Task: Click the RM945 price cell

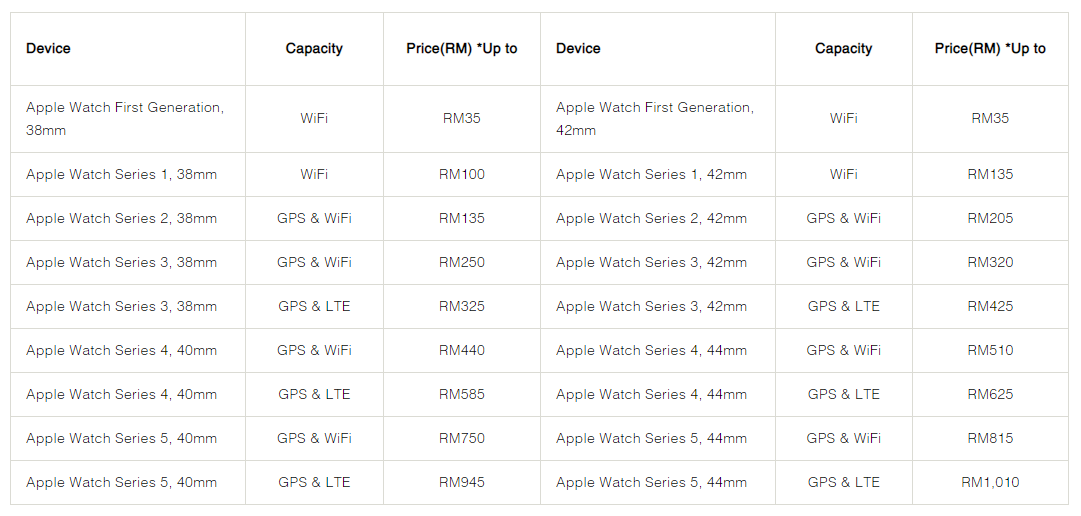Action: pyautogui.click(x=461, y=482)
